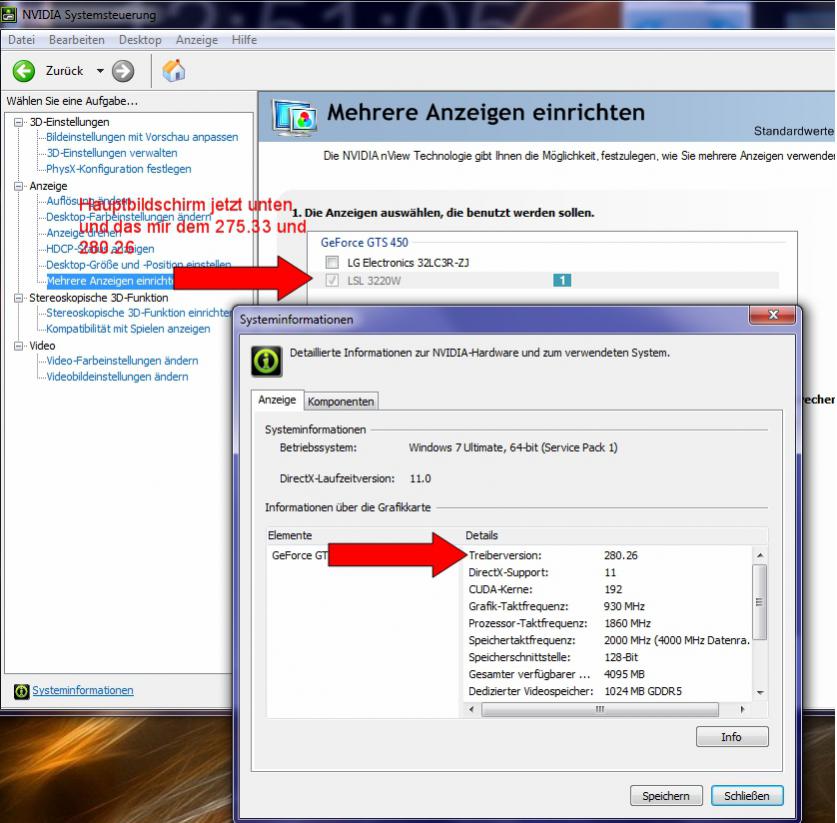Select the Anzeige tab in the dialog

click(x=277, y=400)
